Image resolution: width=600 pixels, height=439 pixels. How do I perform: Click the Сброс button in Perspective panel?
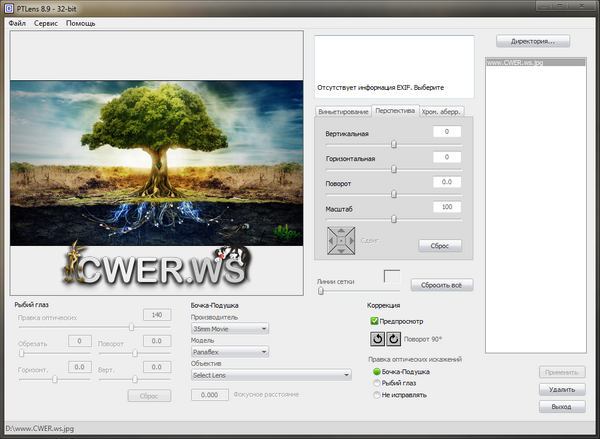(440, 246)
